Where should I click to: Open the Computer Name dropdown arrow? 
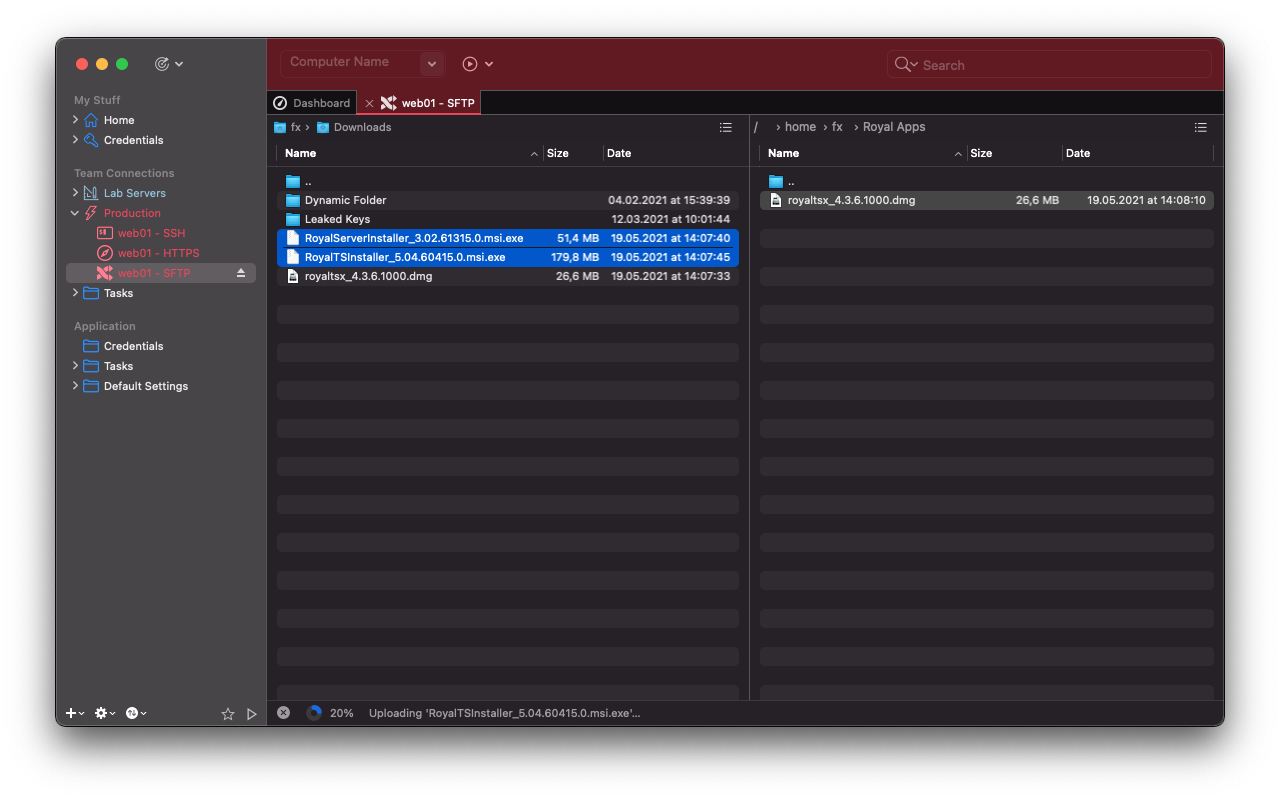[x=431, y=63]
